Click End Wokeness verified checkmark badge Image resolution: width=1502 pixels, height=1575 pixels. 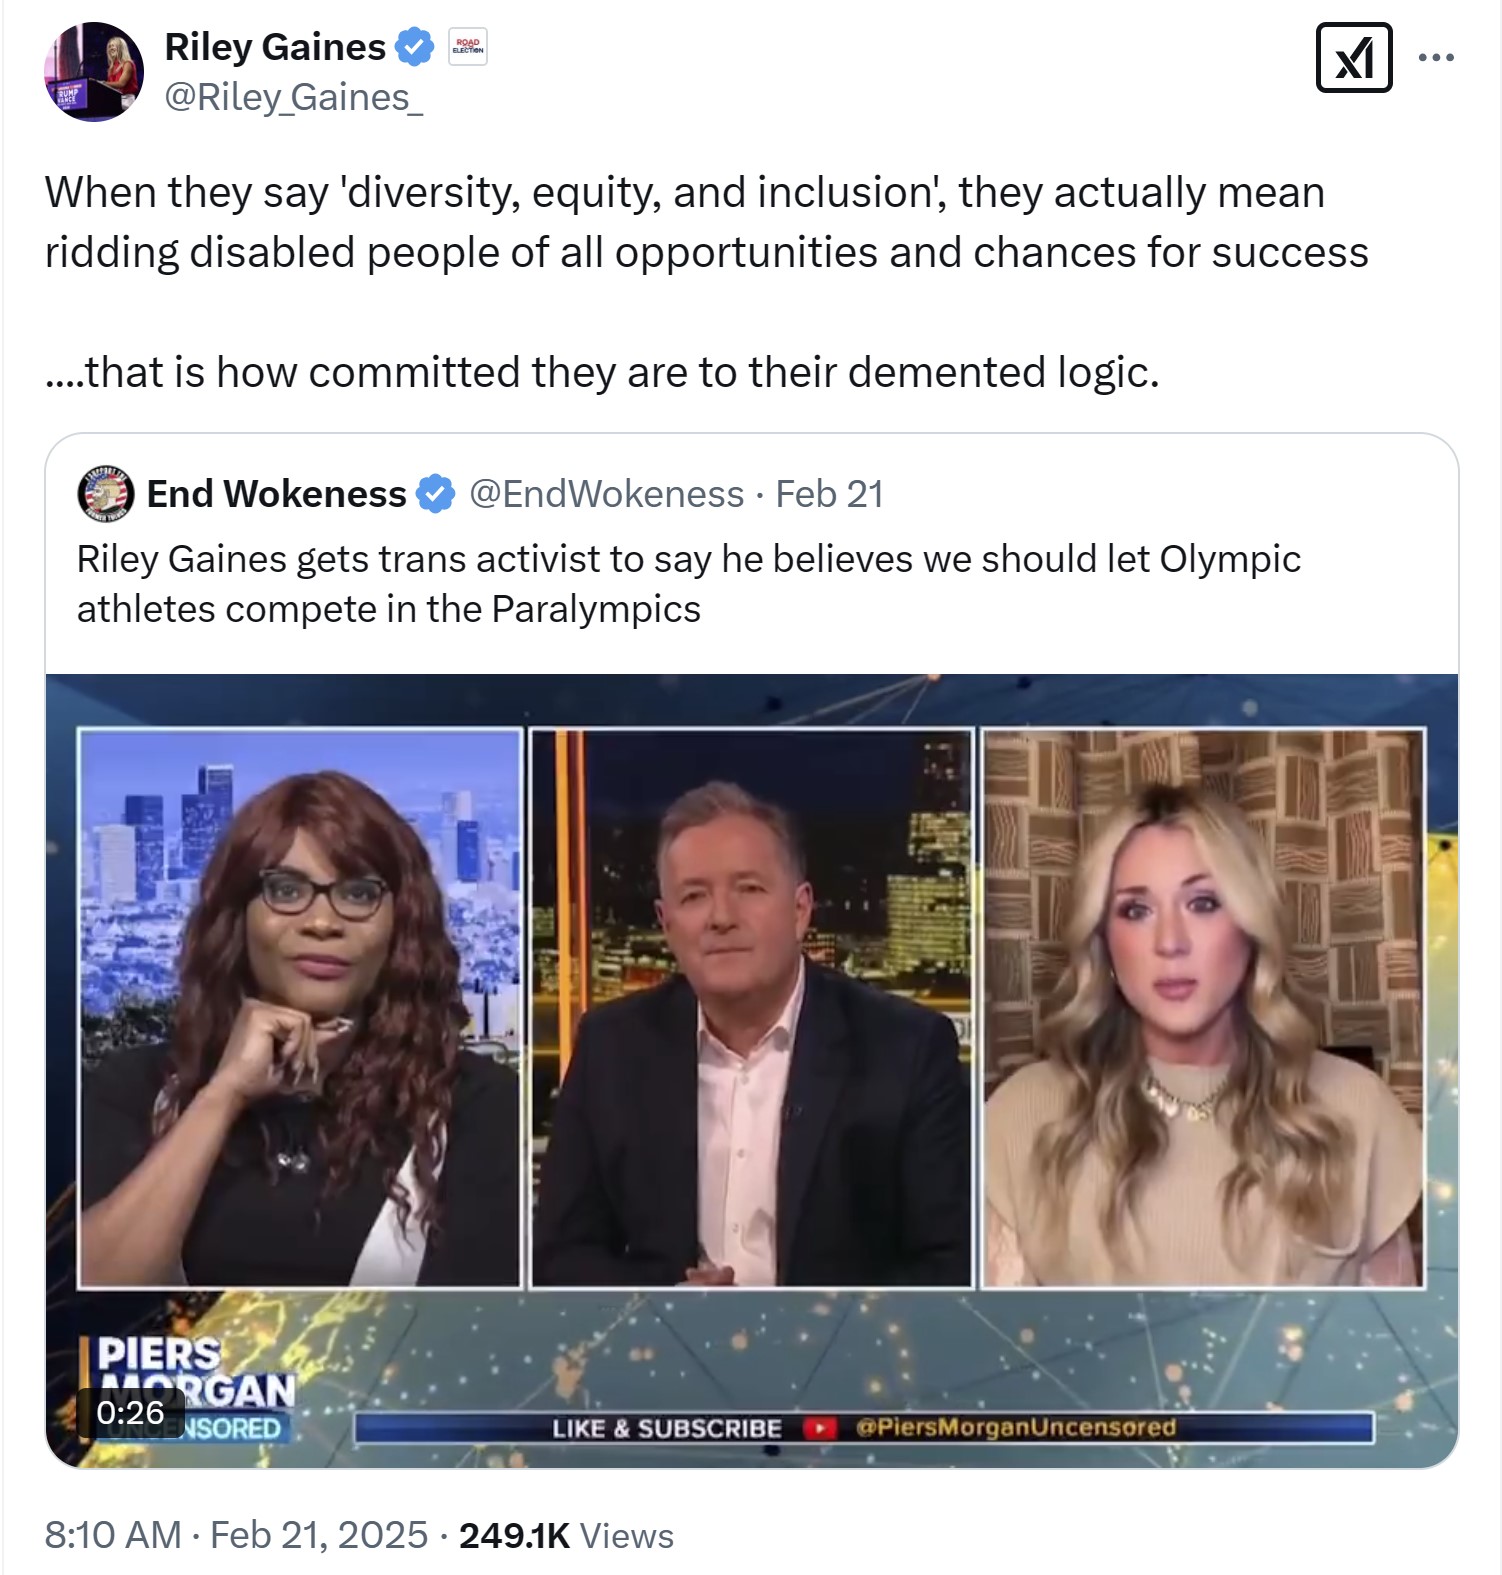point(435,494)
